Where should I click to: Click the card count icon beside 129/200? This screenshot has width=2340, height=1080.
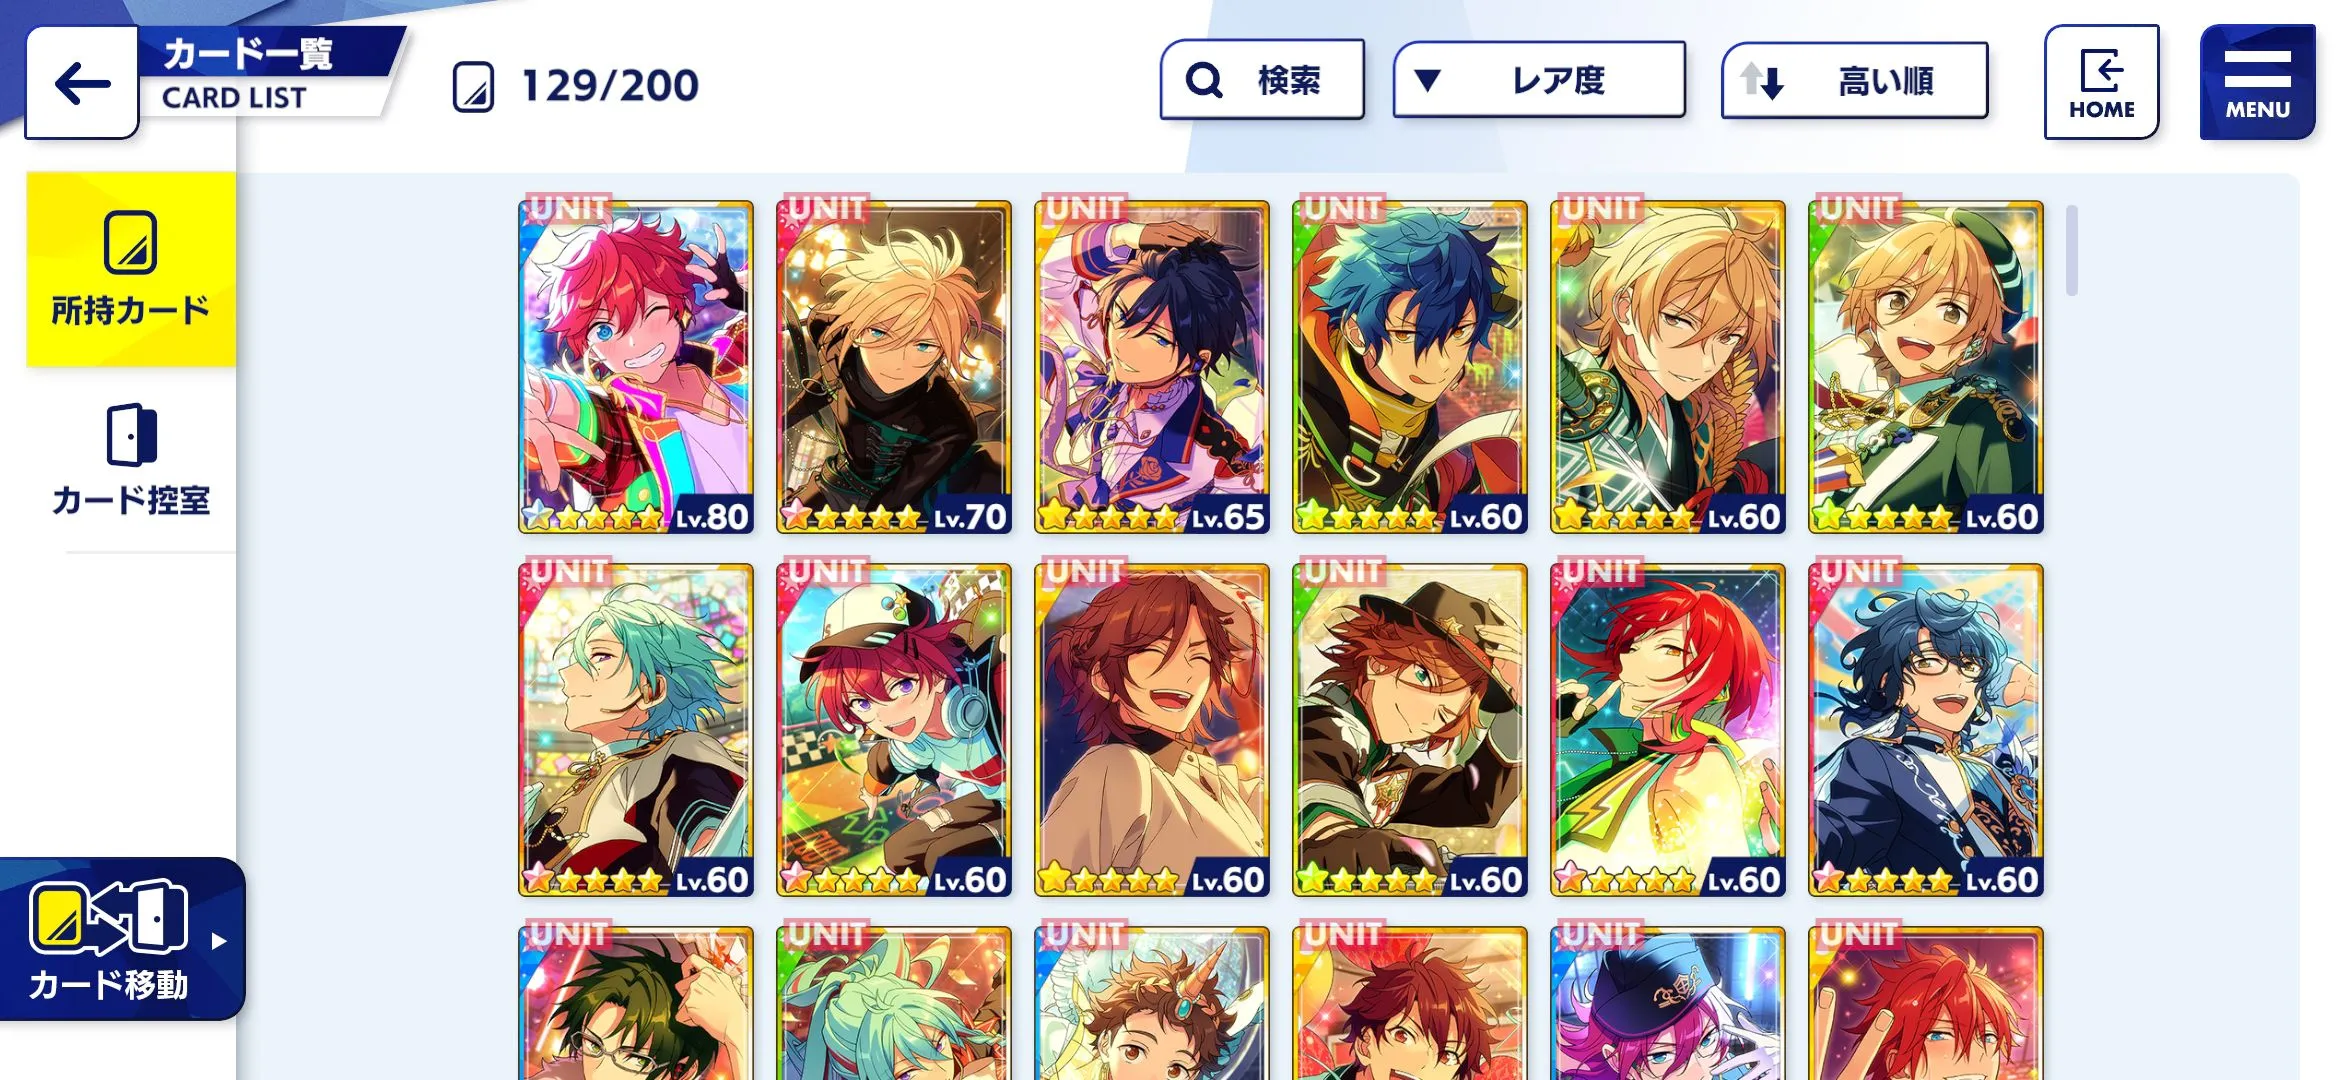pos(473,87)
